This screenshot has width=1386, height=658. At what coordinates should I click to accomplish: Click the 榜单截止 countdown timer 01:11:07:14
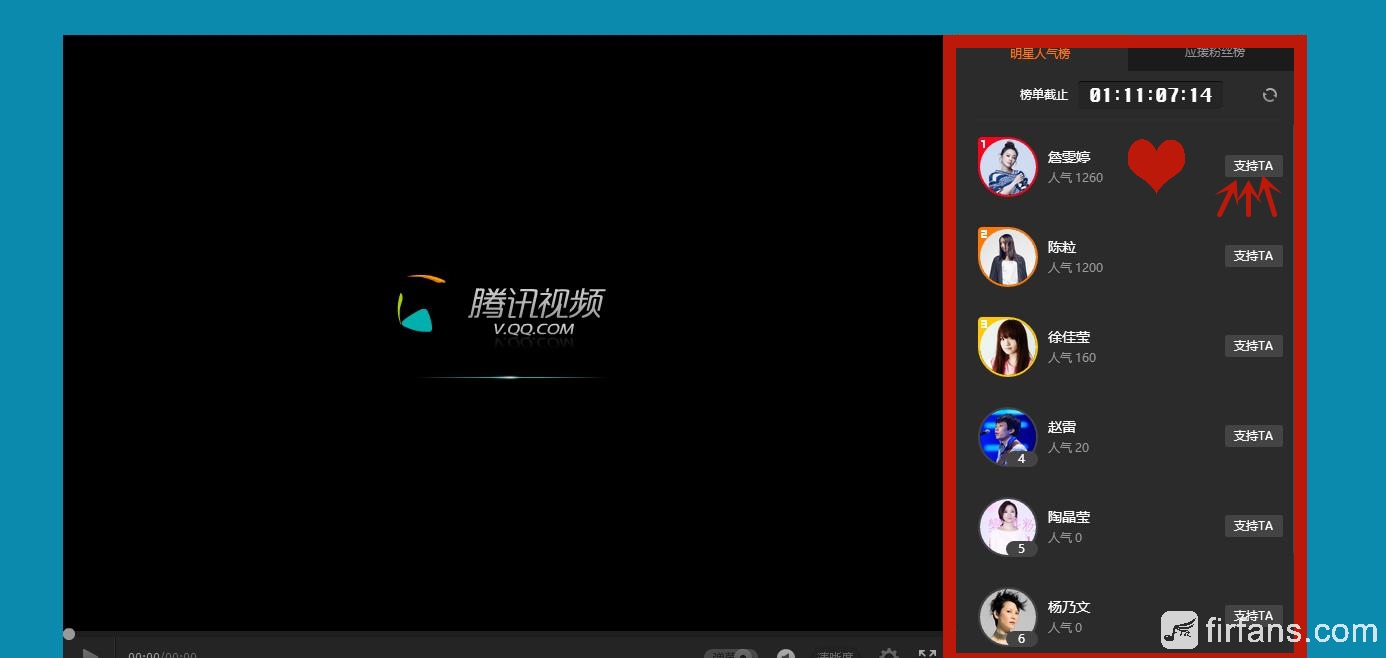(1151, 95)
